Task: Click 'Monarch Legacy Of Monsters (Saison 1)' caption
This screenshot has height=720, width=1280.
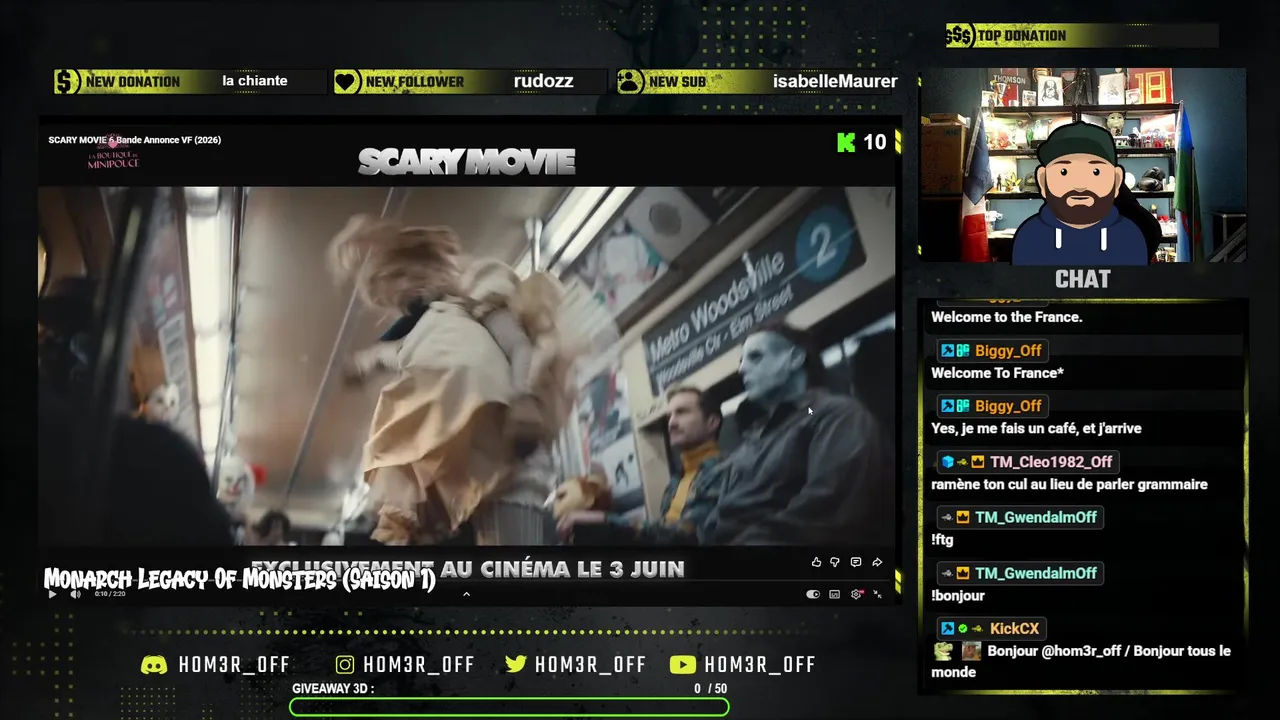Action: point(240,579)
